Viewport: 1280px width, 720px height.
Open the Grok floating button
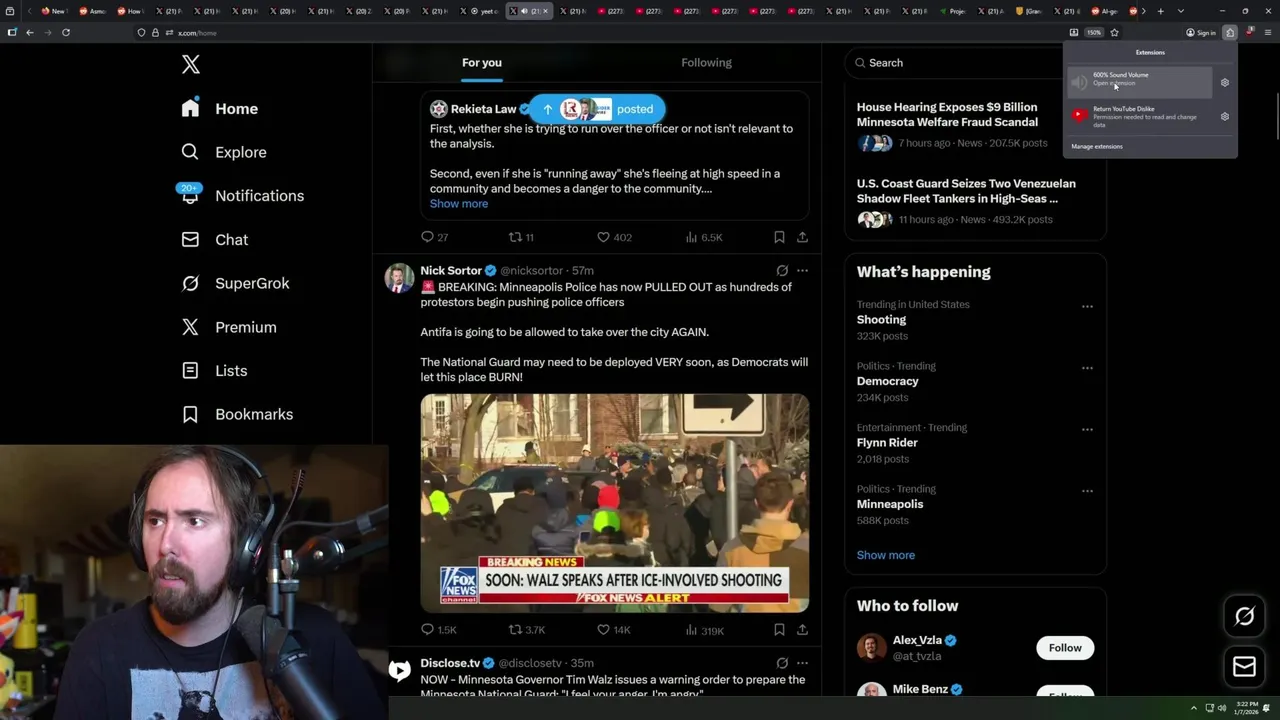[1244, 617]
